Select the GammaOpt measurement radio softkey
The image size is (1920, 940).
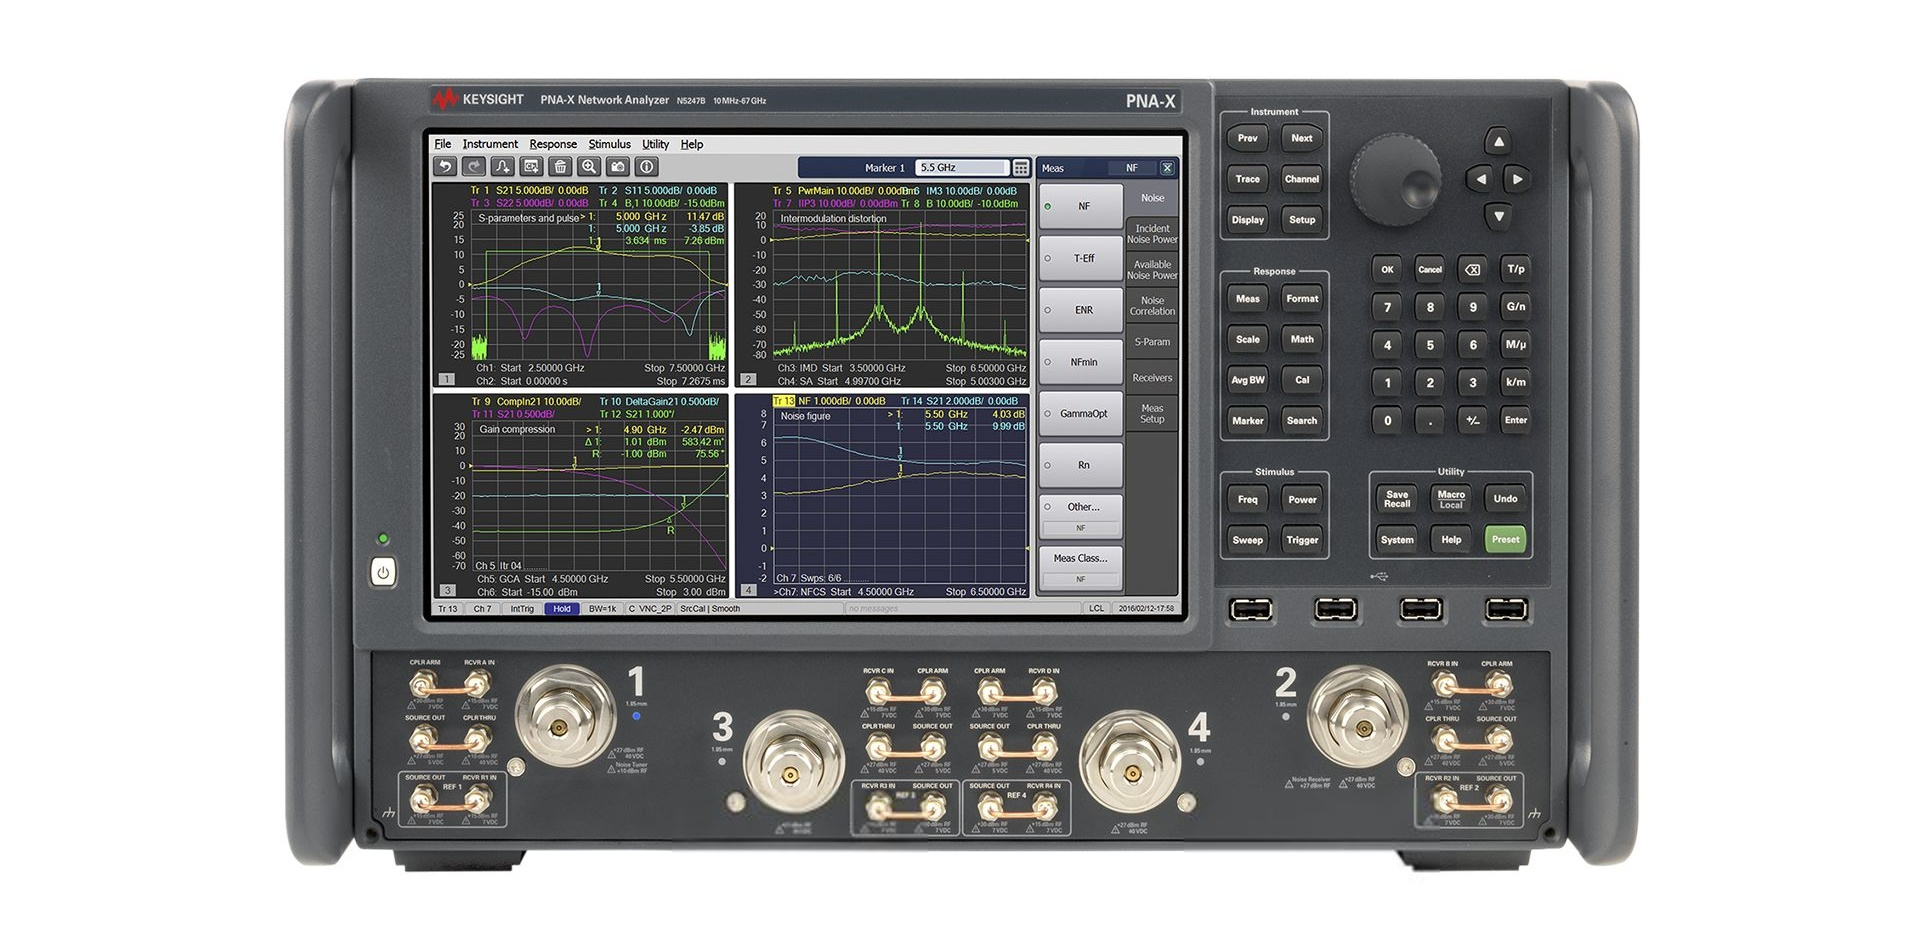pyautogui.click(x=1081, y=413)
